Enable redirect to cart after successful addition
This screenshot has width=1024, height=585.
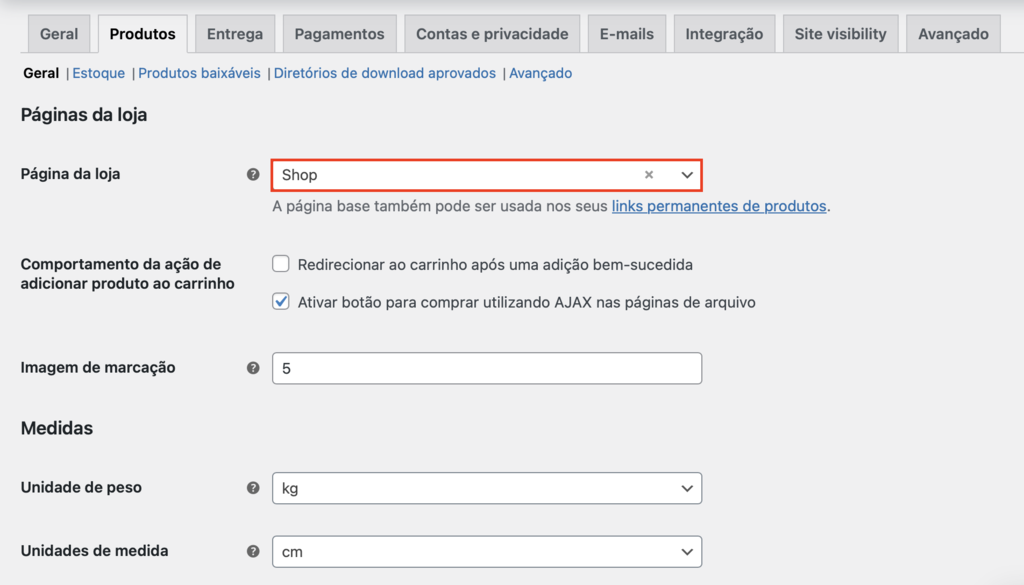[283, 263]
